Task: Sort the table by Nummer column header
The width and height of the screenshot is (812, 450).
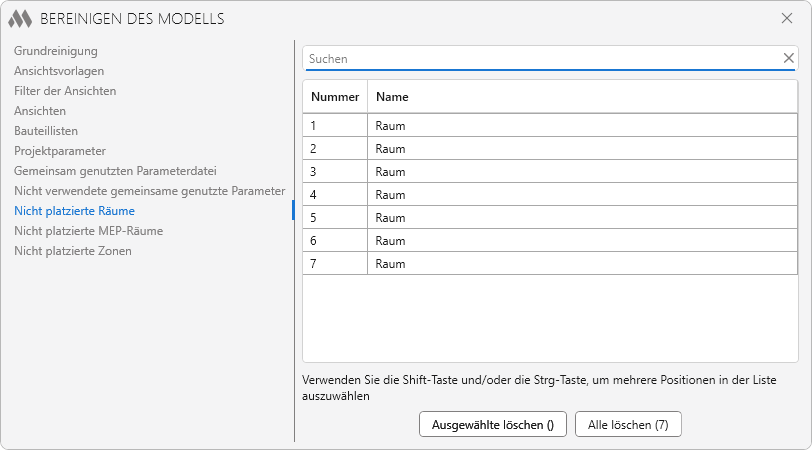Action: [334, 97]
